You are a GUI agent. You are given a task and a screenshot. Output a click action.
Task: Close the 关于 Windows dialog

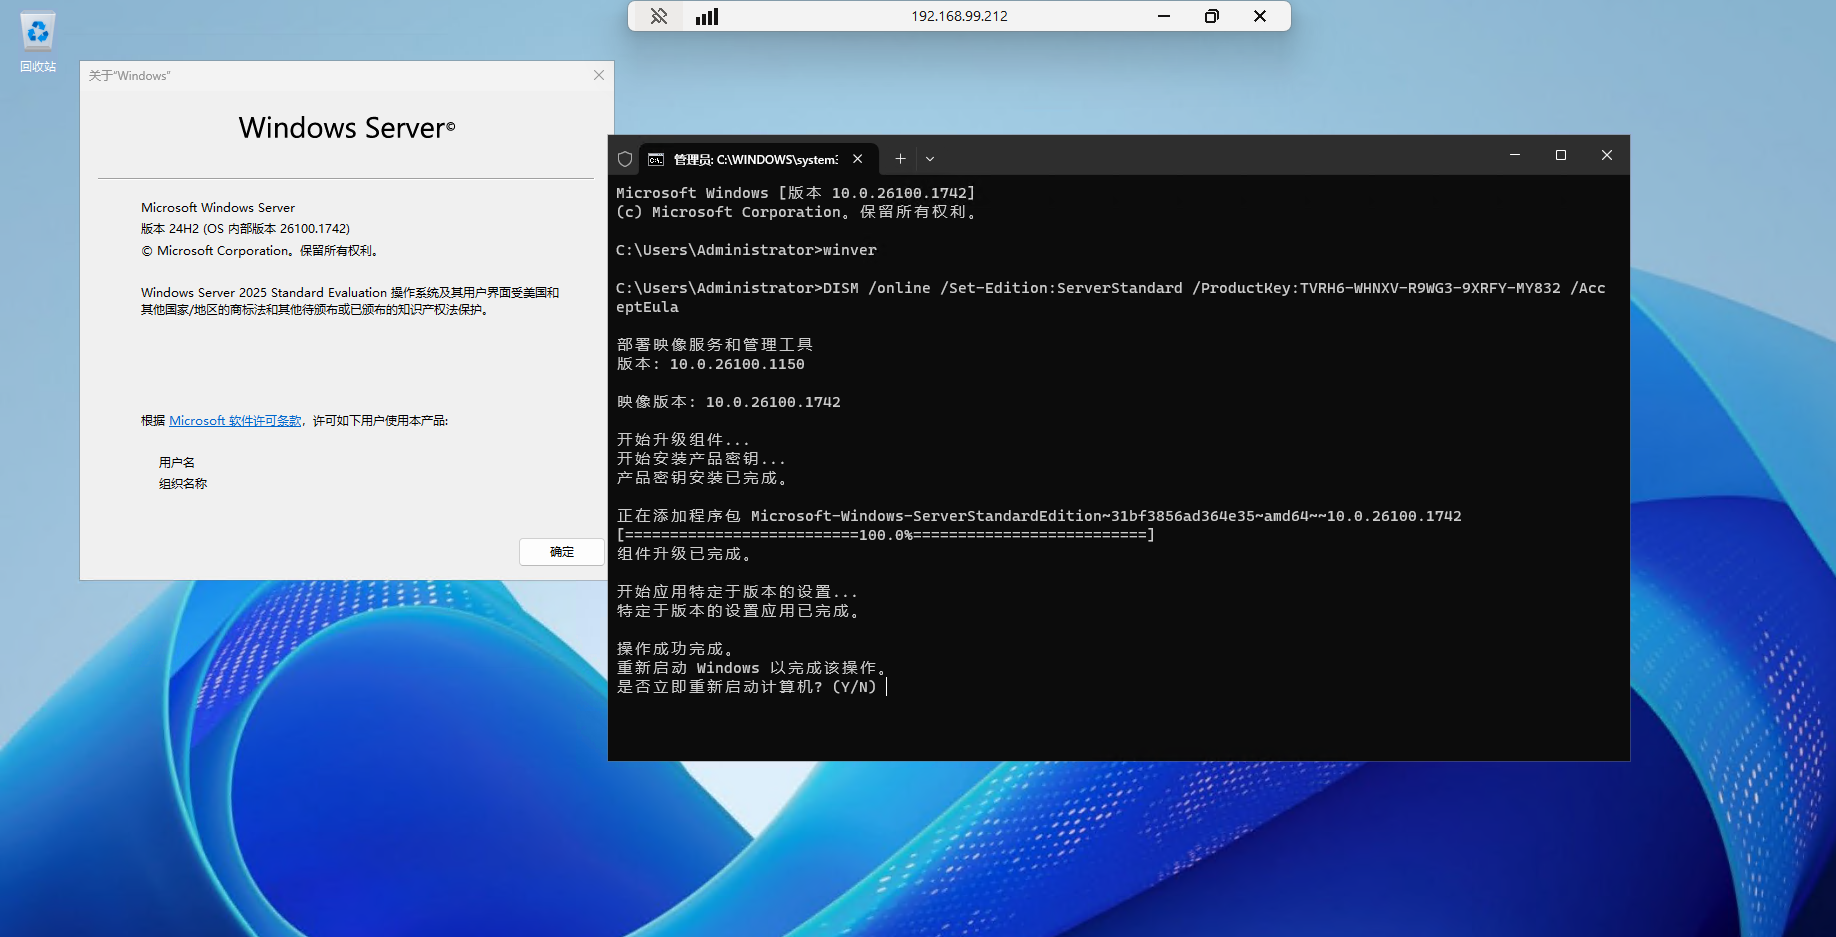[598, 75]
